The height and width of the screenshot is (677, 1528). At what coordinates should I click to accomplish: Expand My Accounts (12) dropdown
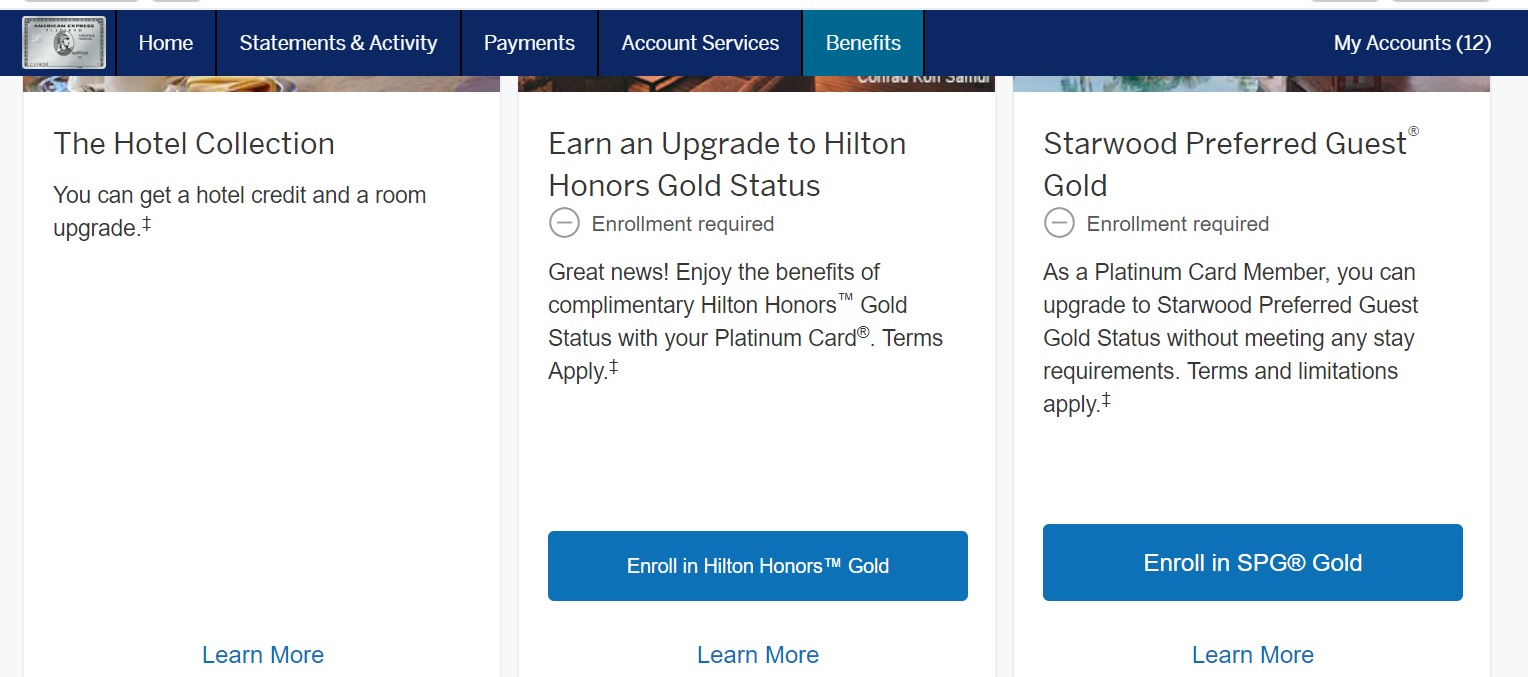tap(1412, 43)
